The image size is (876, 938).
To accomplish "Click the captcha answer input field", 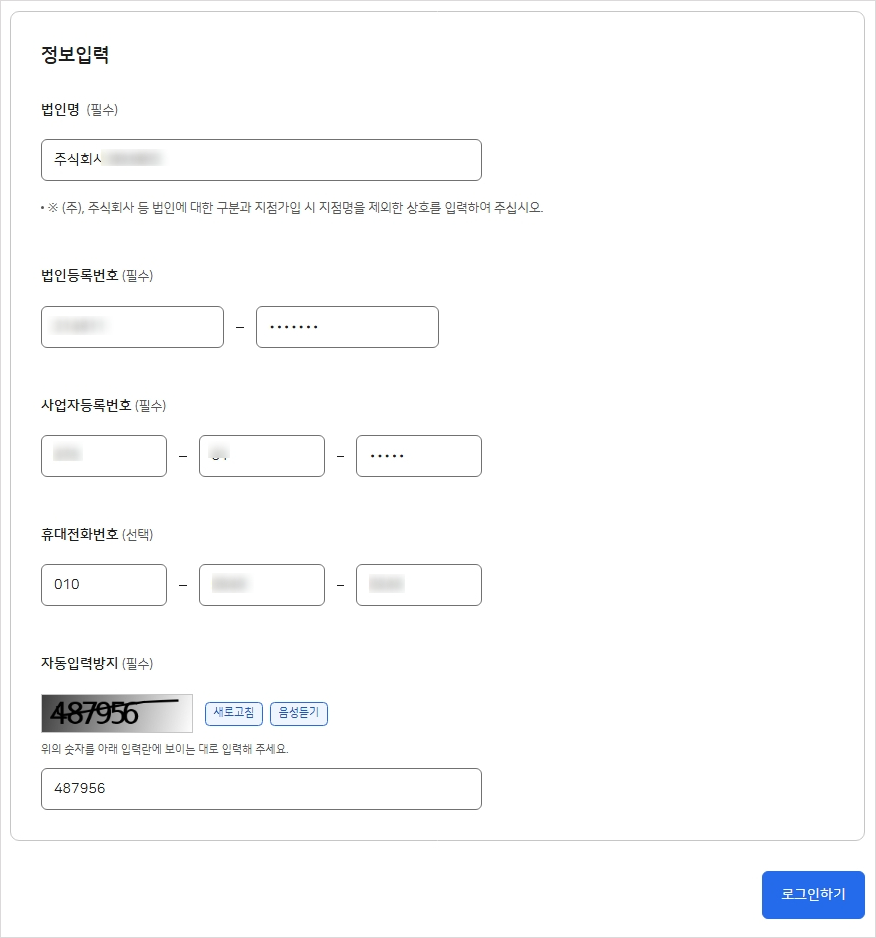I will point(261,788).
